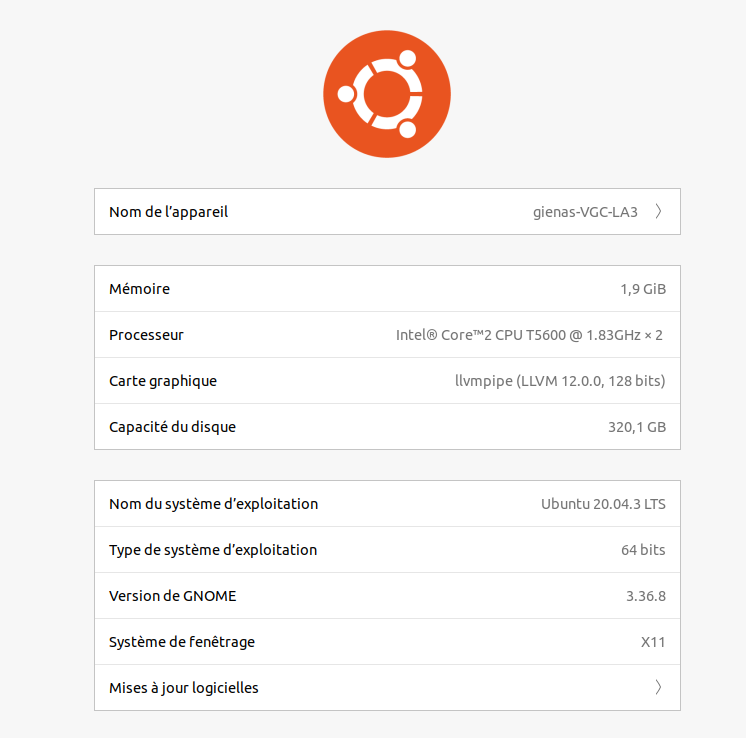Image resolution: width=746 pixels, height=738 pixels.
Task: Click the llvmpipe LLVM 12.0.0 value
Action: click(560, 381)
